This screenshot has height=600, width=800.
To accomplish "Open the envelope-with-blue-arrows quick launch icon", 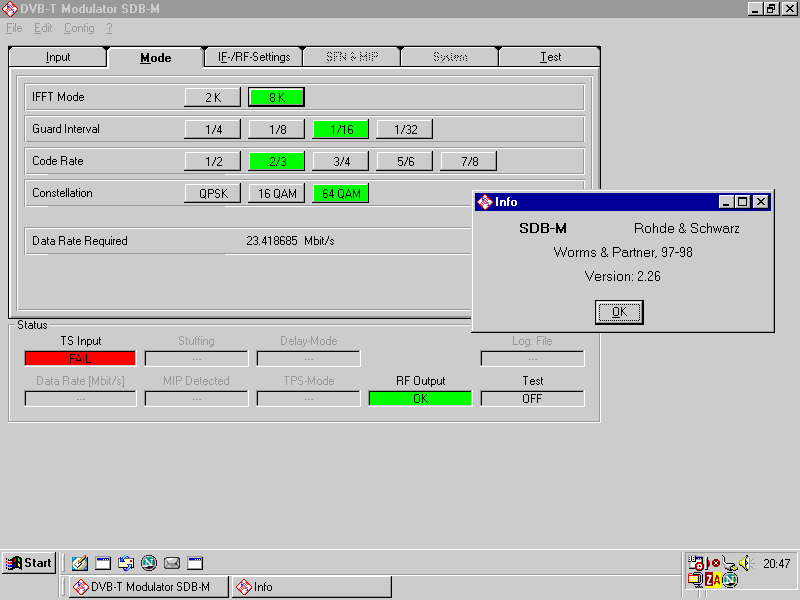I will pyautogui.click(x=126, y=563).
